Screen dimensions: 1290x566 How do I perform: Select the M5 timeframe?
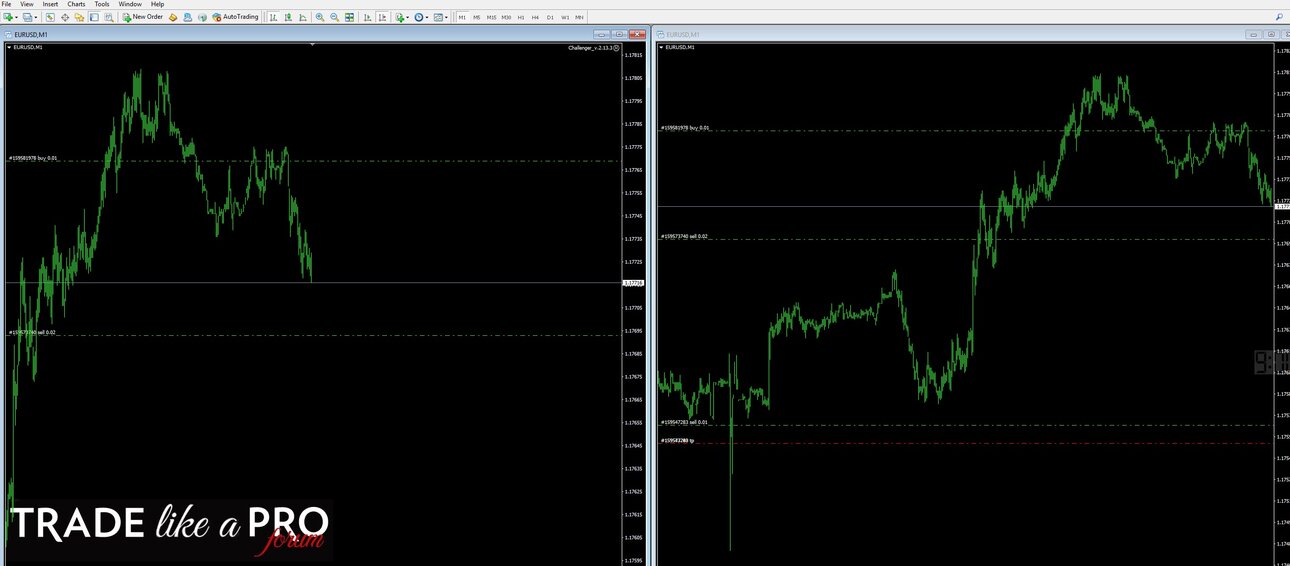[477, 17]
